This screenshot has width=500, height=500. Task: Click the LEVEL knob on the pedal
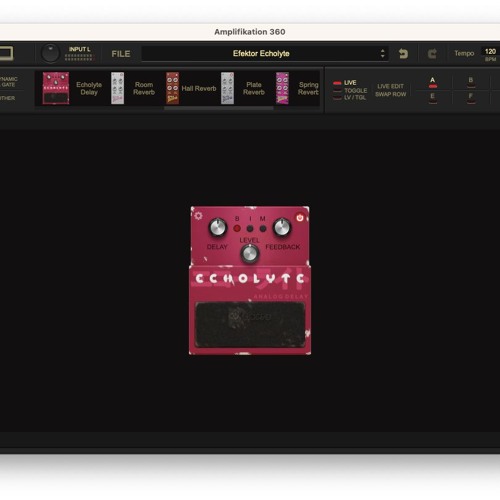coord(250,254)
